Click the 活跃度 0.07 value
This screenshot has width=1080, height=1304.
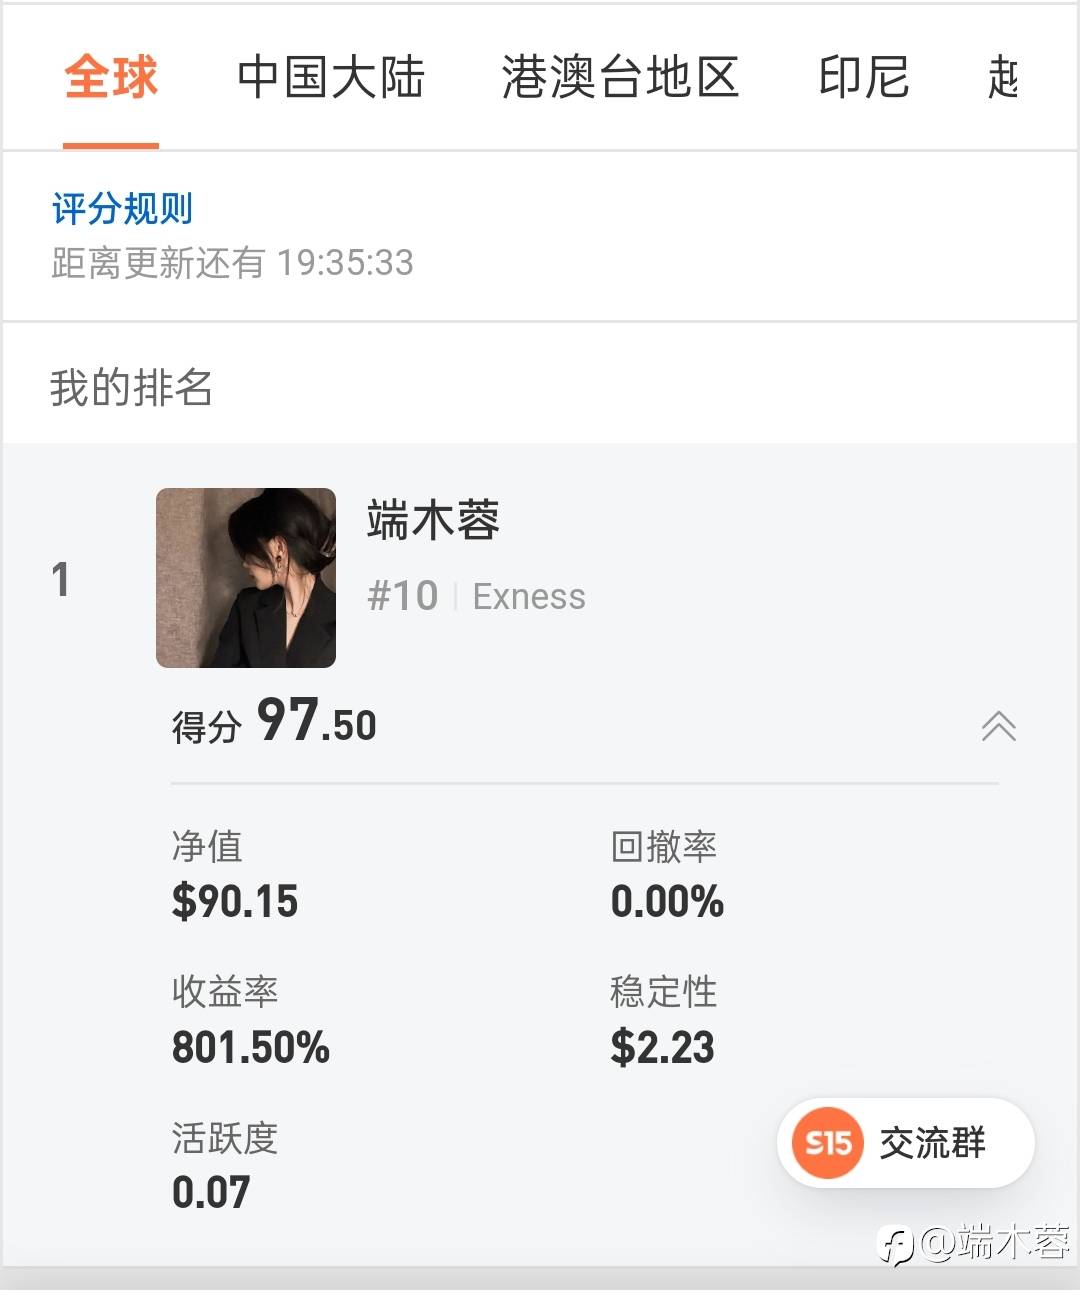click(x=211, y=1192)
